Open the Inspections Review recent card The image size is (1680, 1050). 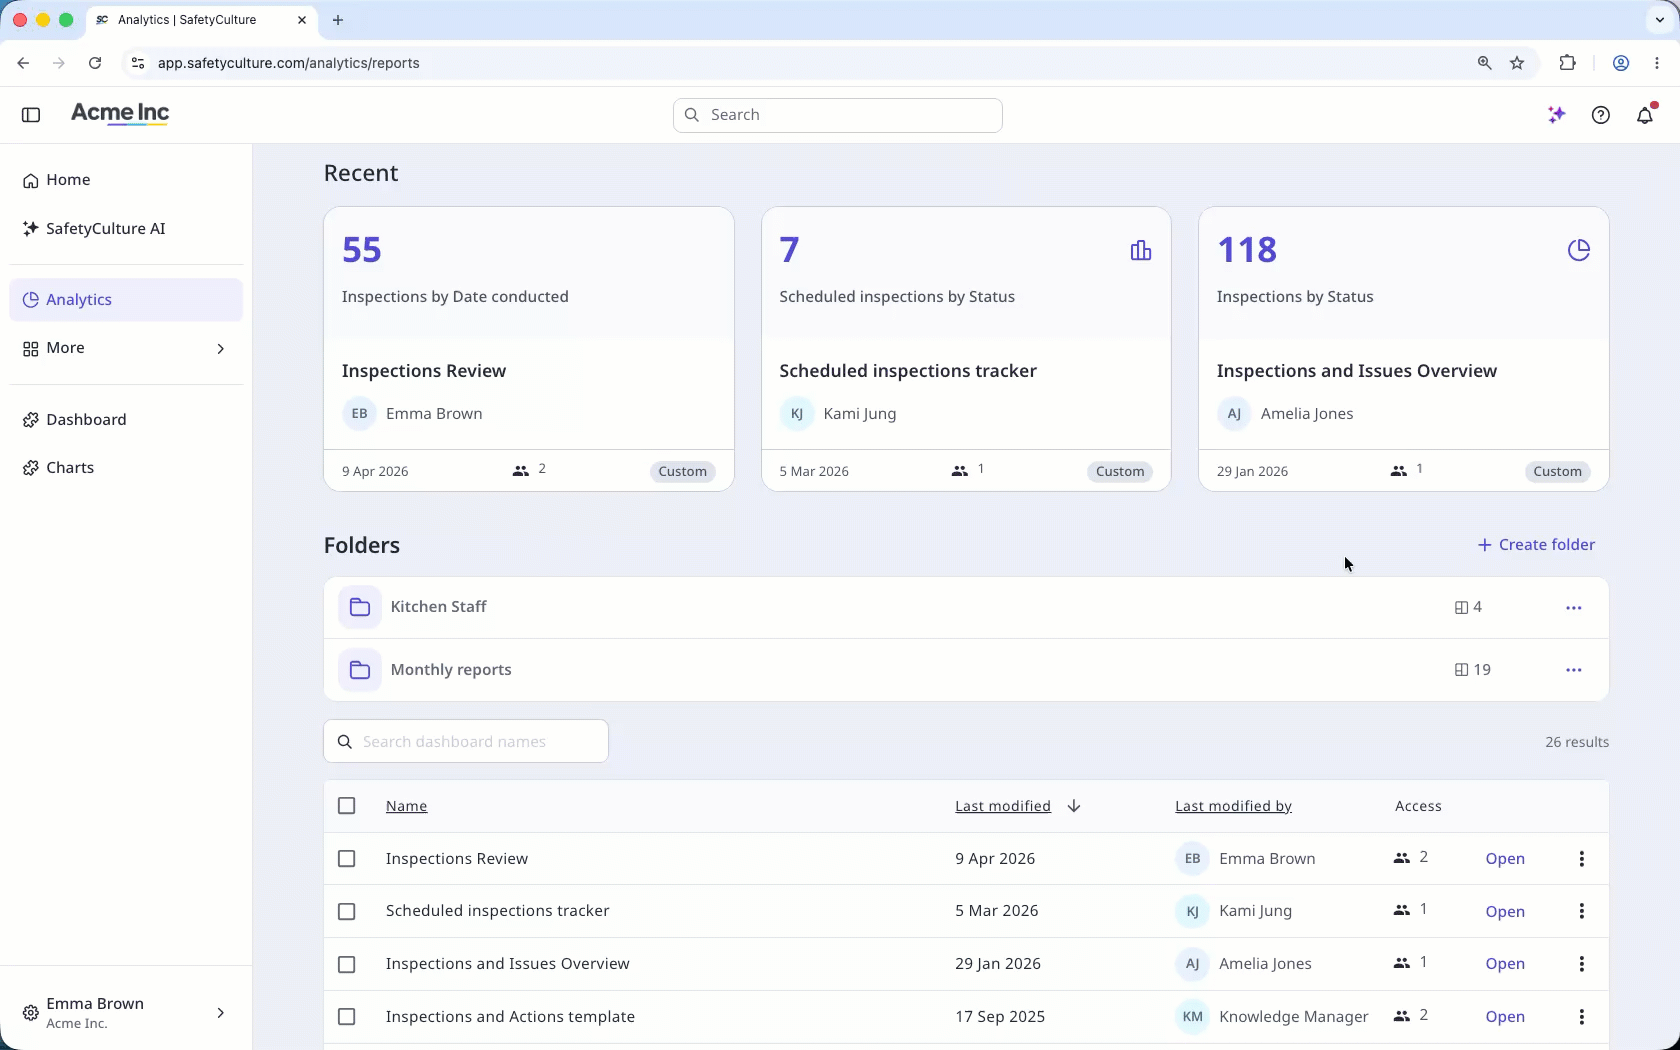[x=529, y=349]
